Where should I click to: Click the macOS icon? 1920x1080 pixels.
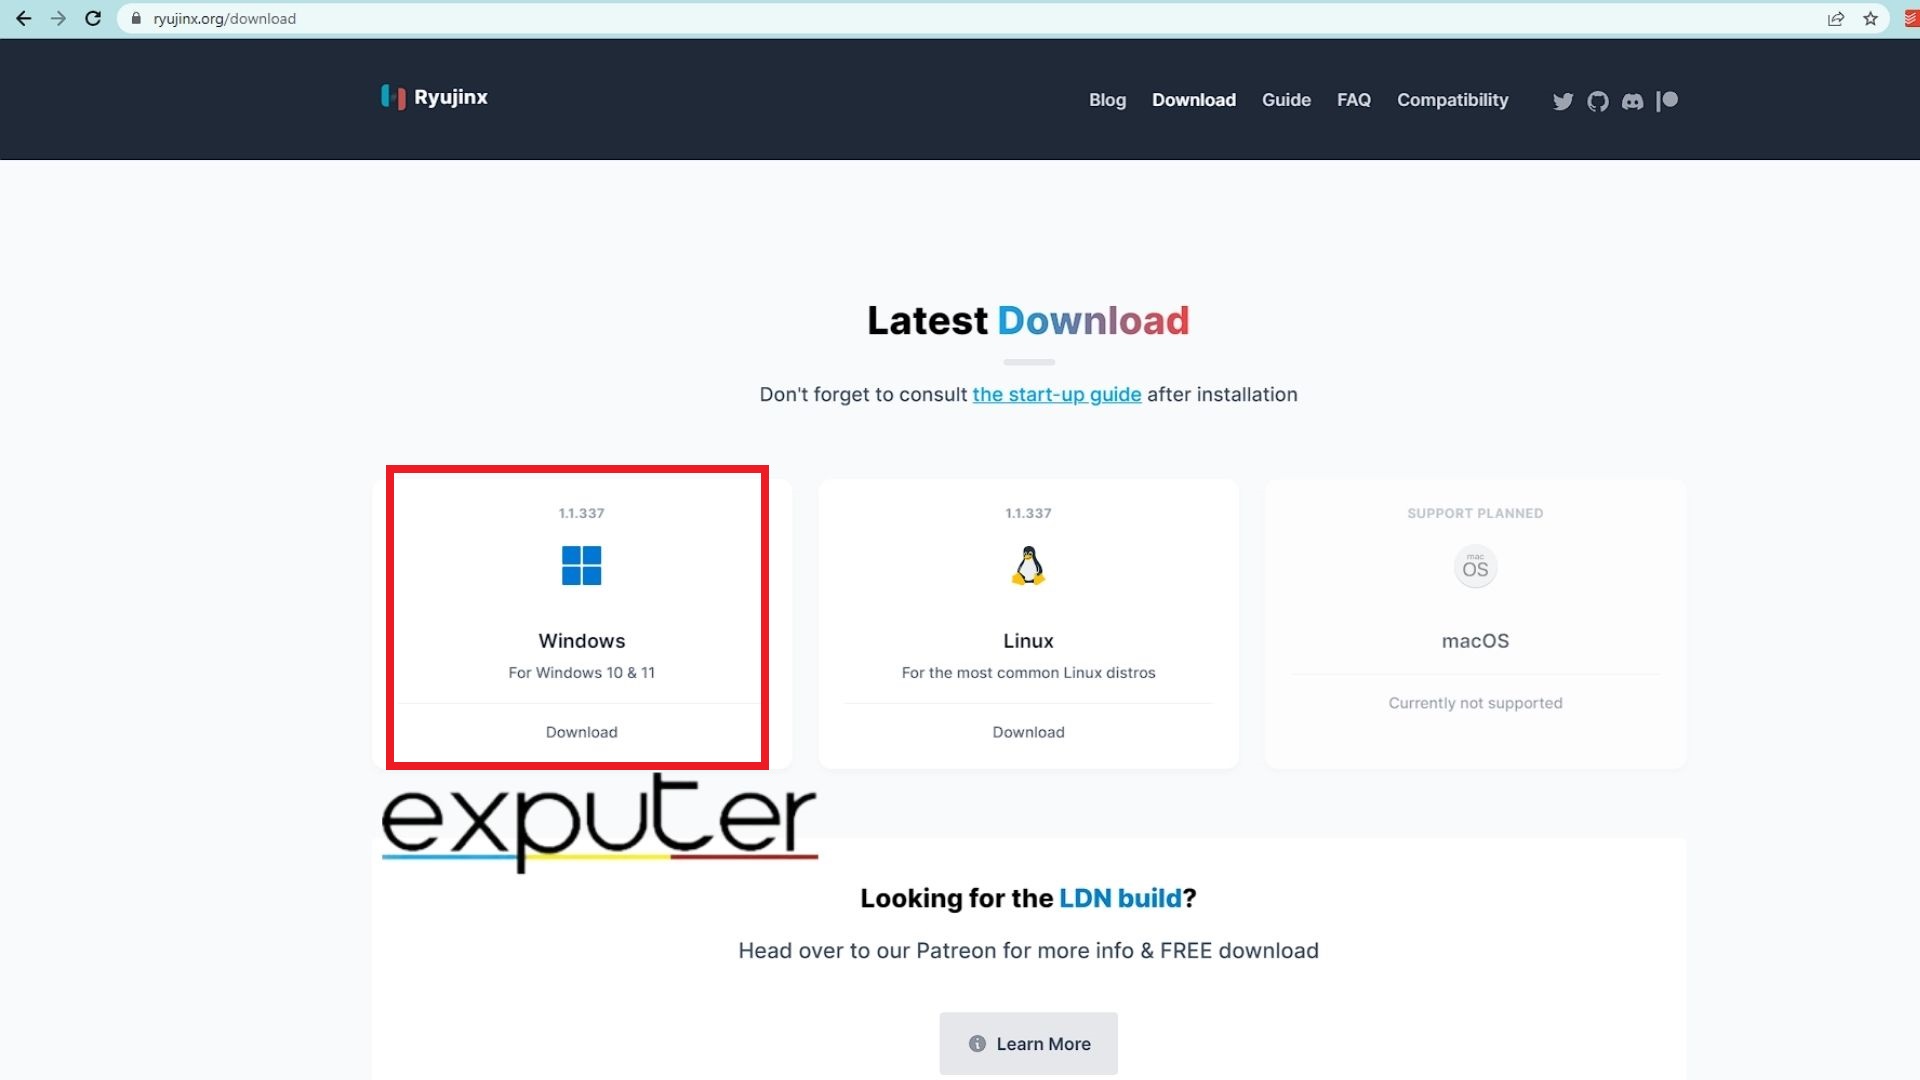[1475, 566]
